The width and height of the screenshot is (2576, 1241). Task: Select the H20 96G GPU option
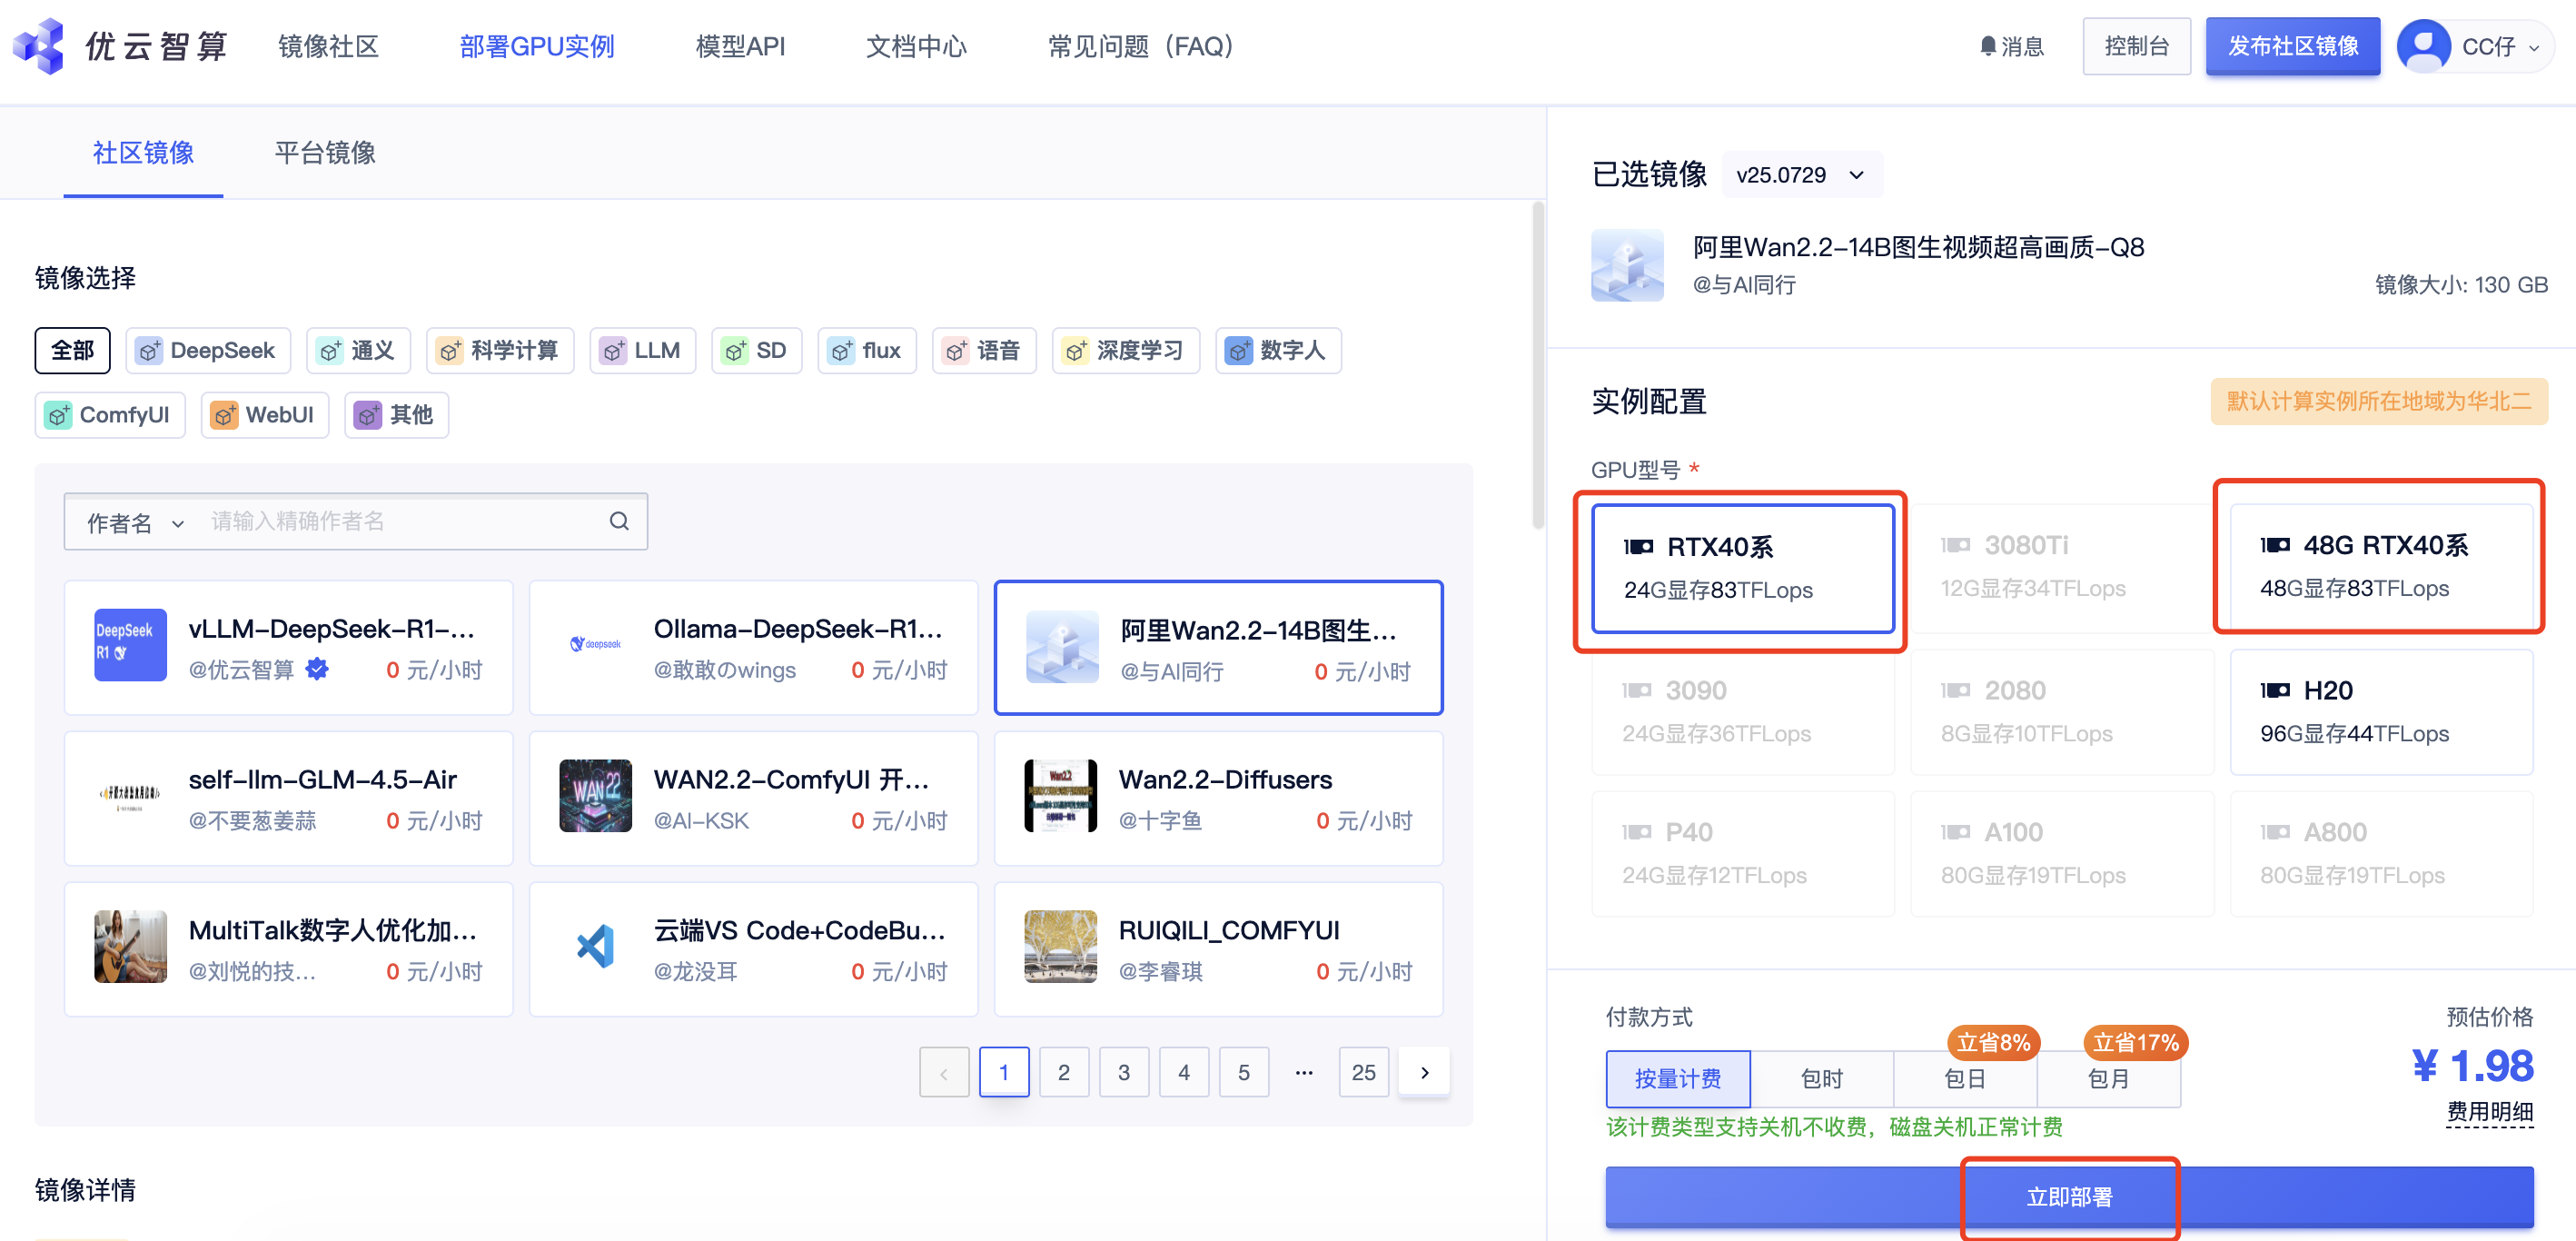(x=2380, y=711)
